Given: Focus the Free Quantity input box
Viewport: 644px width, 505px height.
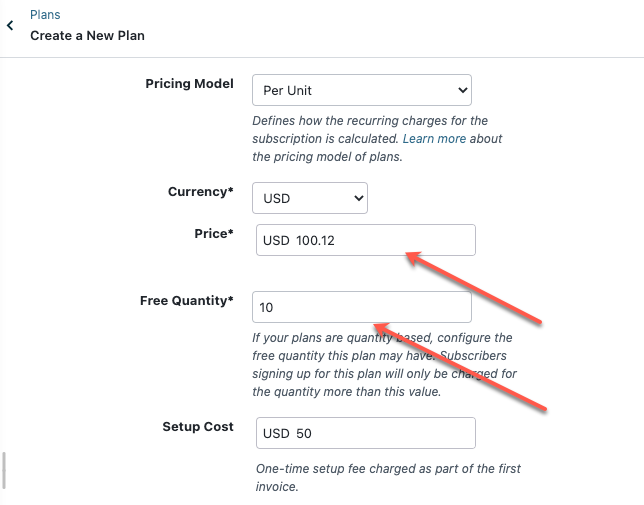Looking at the screenshot, I should pyautogui.click(x=361, y=307).
